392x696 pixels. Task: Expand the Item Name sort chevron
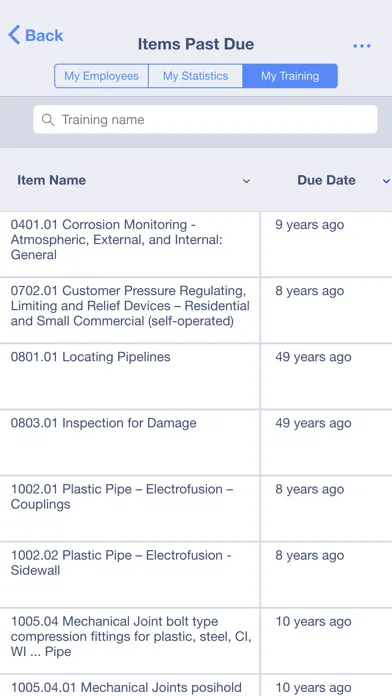pyautogui.click(x=246, y=181)
